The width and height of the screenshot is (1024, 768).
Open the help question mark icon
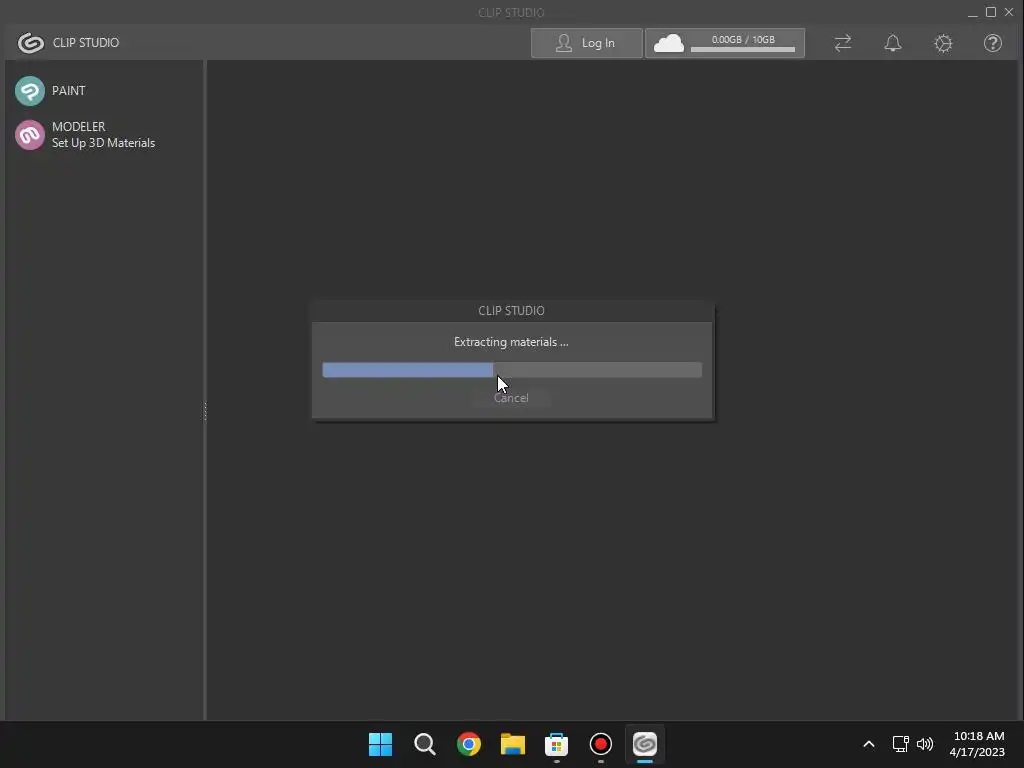tap(993, 43)
